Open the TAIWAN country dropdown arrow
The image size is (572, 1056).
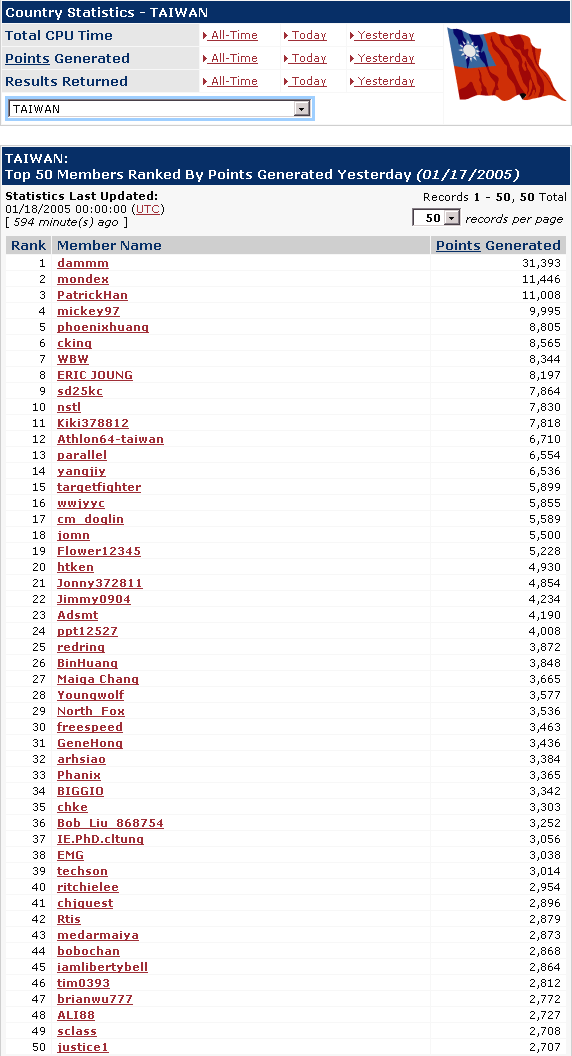click(302, 109)
